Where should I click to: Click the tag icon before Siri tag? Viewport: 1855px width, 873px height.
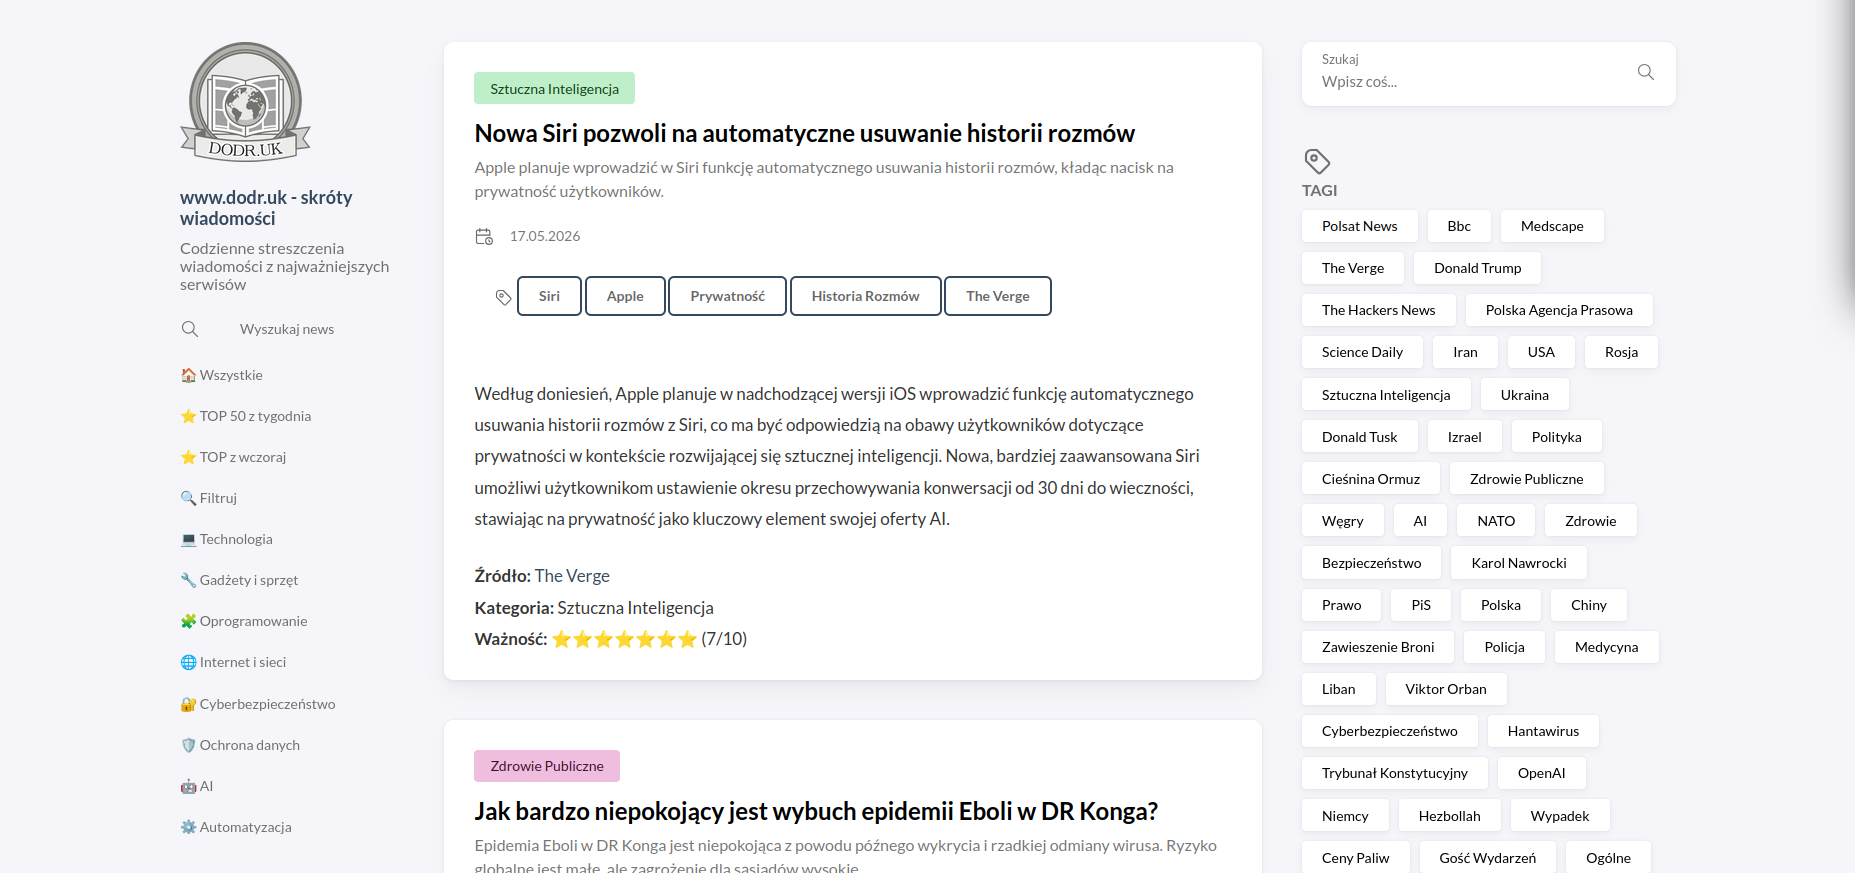[503, 297]
